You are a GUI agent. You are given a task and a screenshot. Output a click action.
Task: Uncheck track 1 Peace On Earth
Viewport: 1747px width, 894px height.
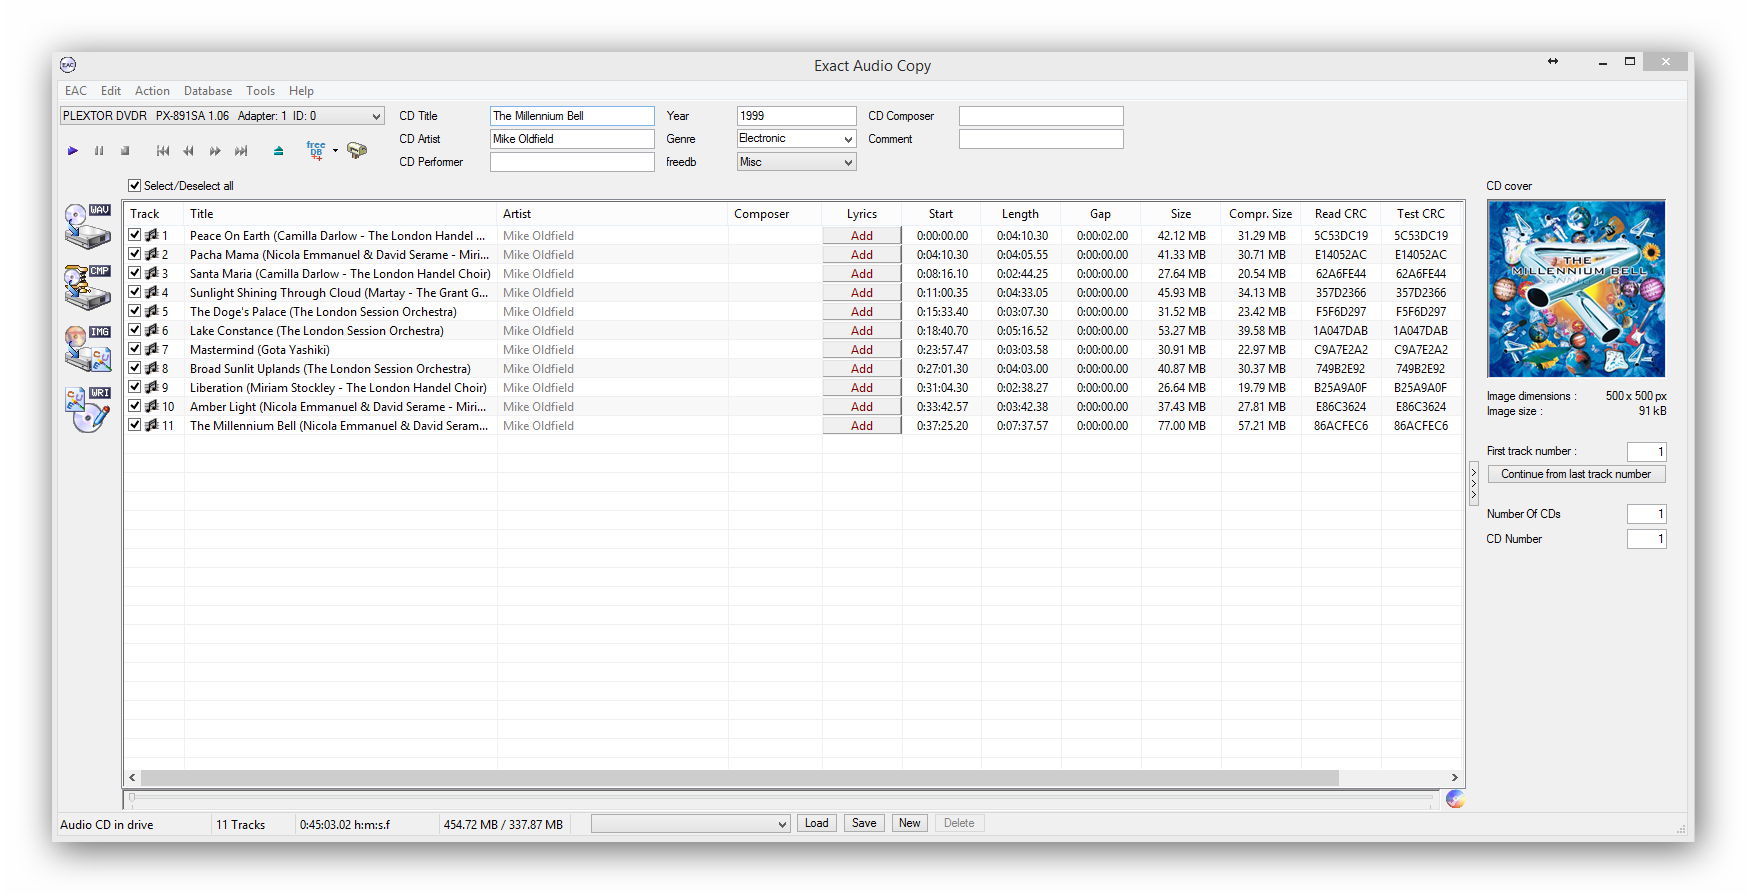click(135, 236)
